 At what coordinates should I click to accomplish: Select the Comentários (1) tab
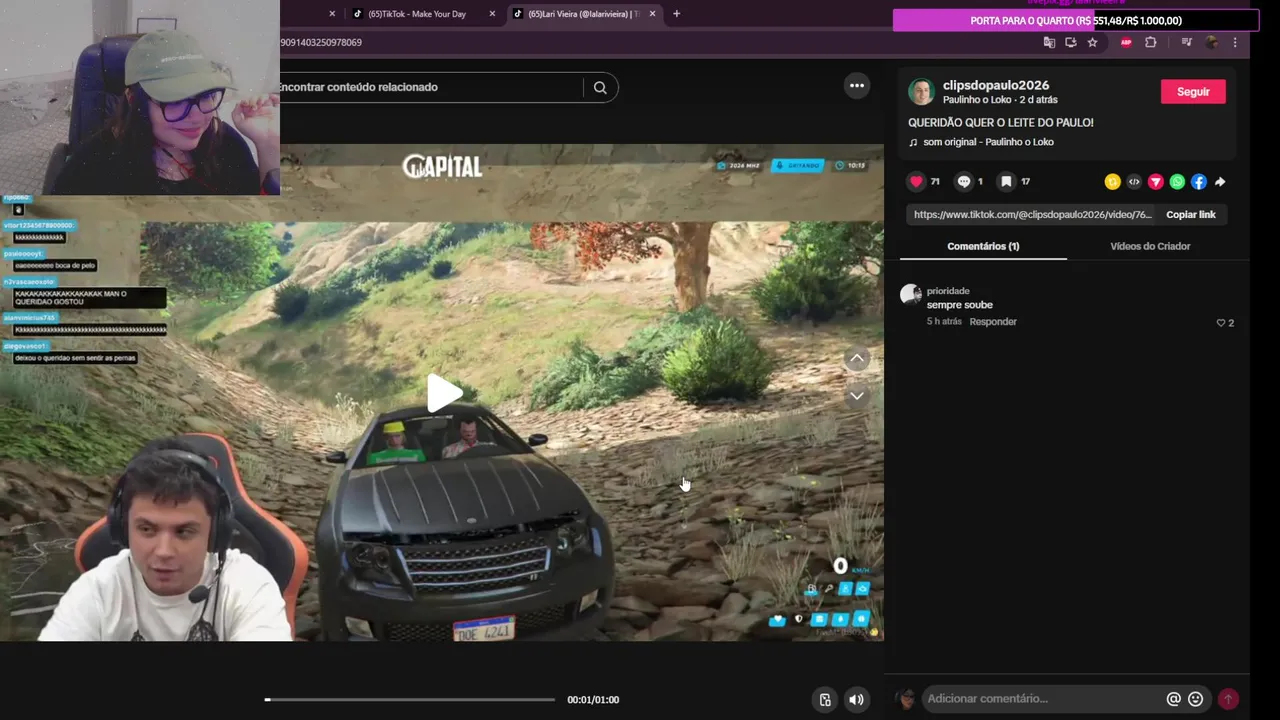pyautogui.click(x=983, y=246)
